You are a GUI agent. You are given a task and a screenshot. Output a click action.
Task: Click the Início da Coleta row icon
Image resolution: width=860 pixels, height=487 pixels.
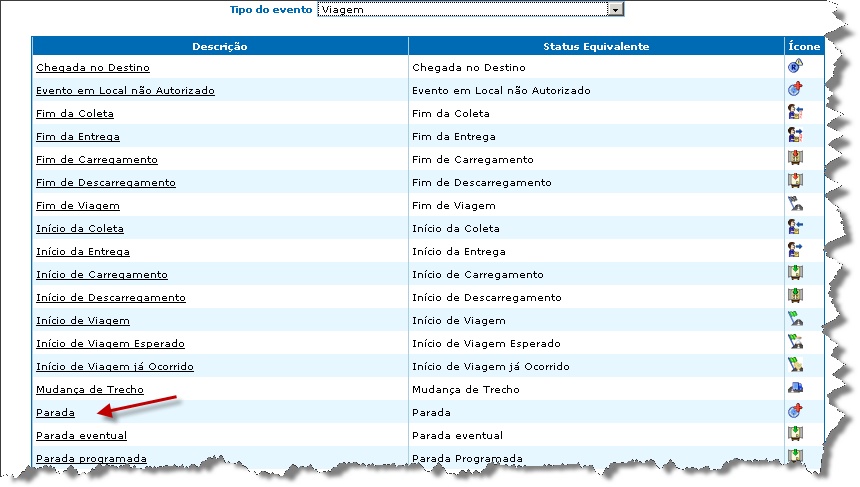[x=795, y=227]
